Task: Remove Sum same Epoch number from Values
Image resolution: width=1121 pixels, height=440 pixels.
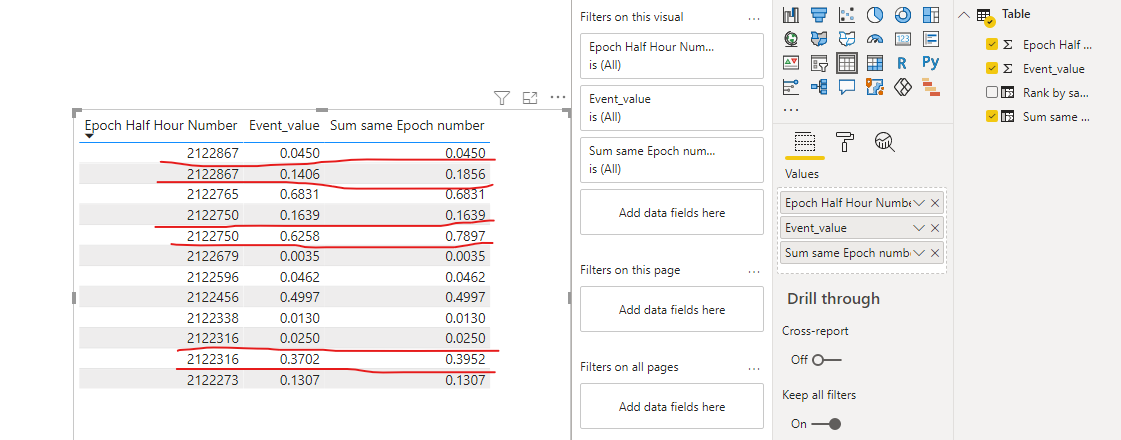Action: (934, 253)
